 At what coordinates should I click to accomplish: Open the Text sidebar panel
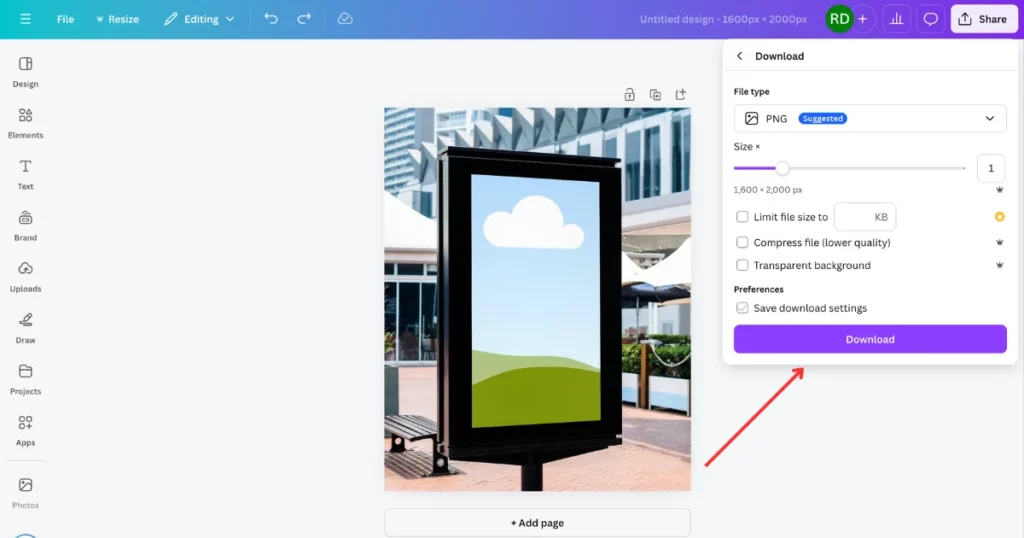point(25,174)
